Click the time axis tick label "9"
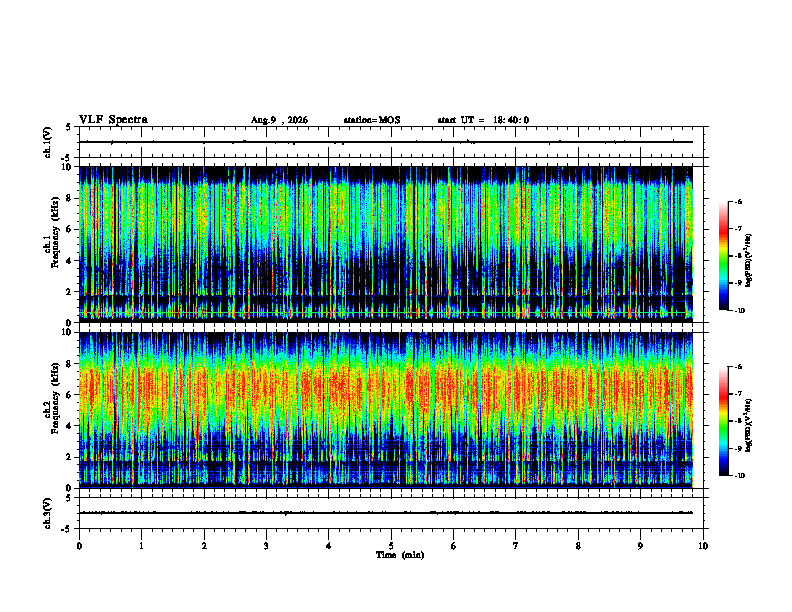Image resolution: width=792 pixels, height=612 pixels. tap(640, 546)
